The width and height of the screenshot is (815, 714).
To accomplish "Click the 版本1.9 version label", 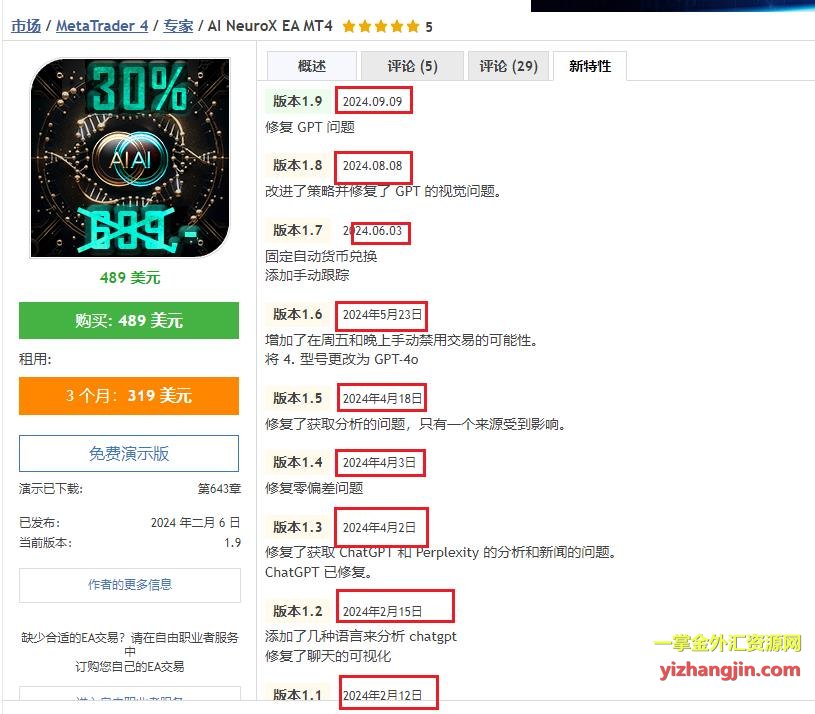I will tap(298, 101).
